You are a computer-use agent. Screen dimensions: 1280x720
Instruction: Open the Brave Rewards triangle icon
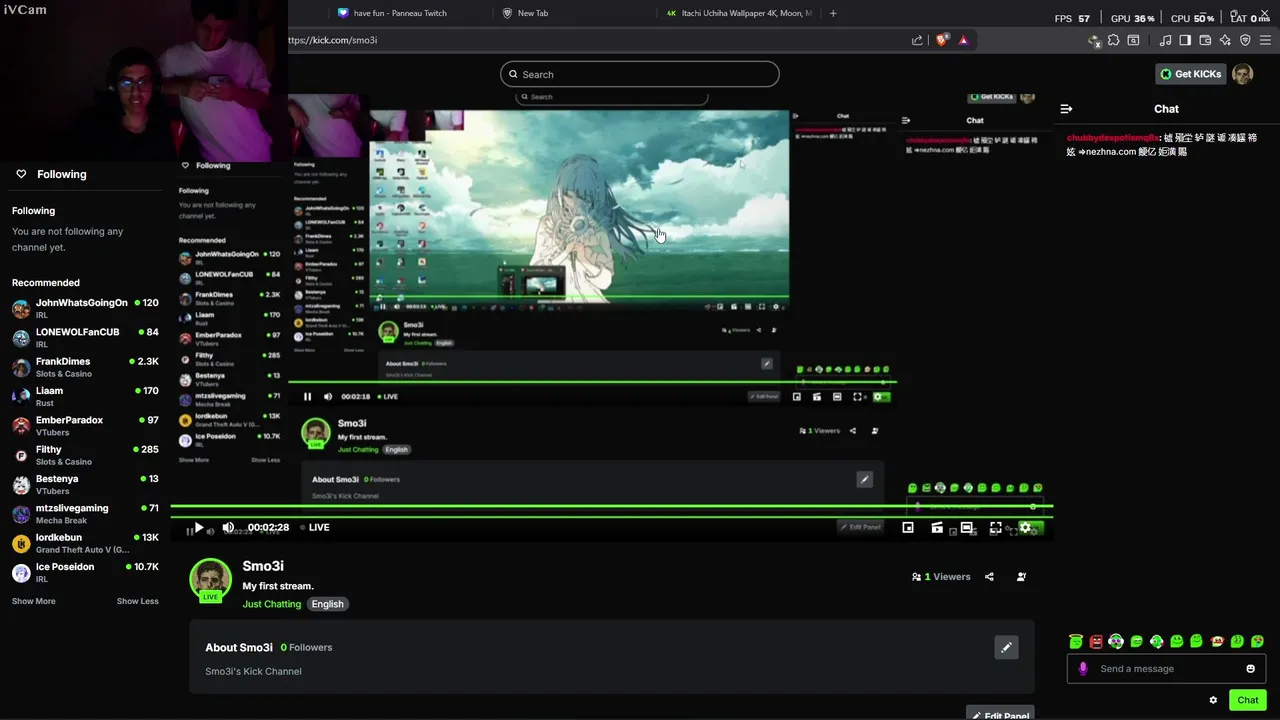tap(963, 40)
